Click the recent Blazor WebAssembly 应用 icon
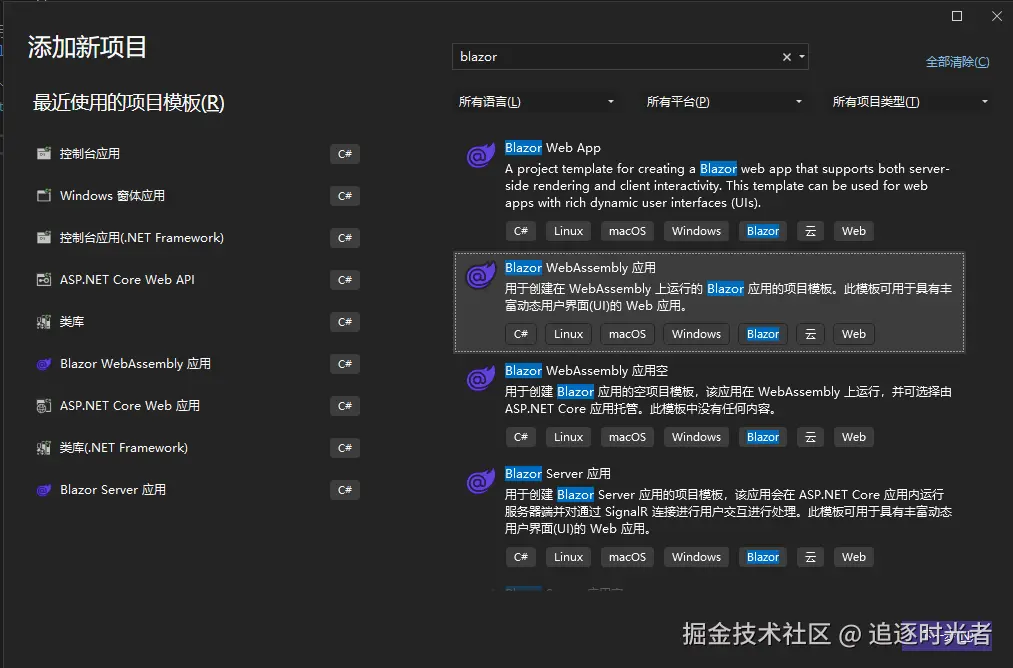Viewport: 1013px width, 668px height. [x=43, y=364]
